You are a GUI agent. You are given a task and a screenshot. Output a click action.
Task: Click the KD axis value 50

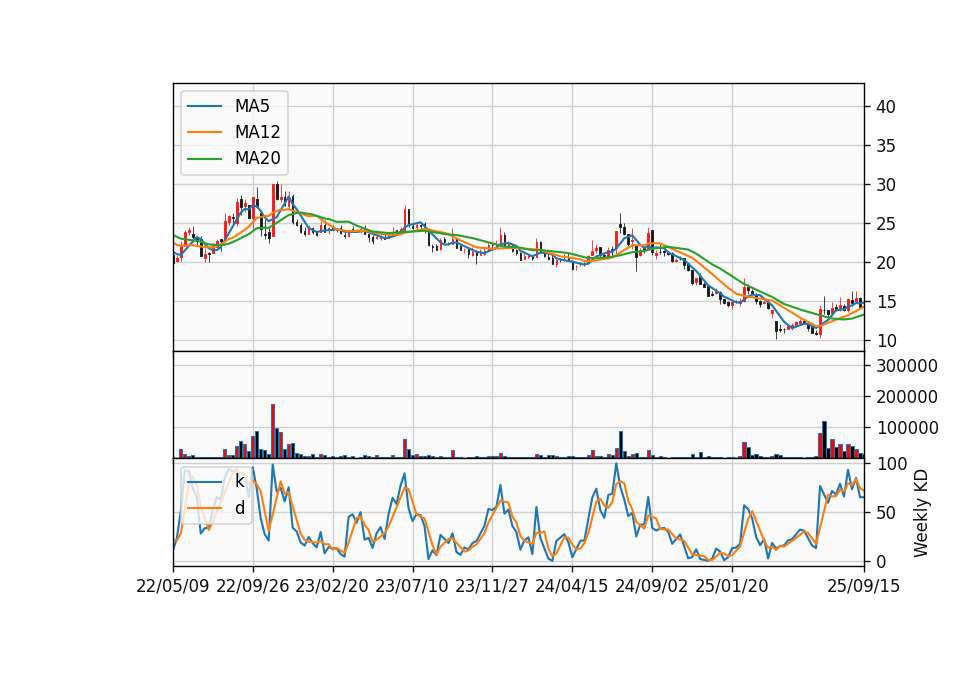pyautogui.click(x=886, y=513)
